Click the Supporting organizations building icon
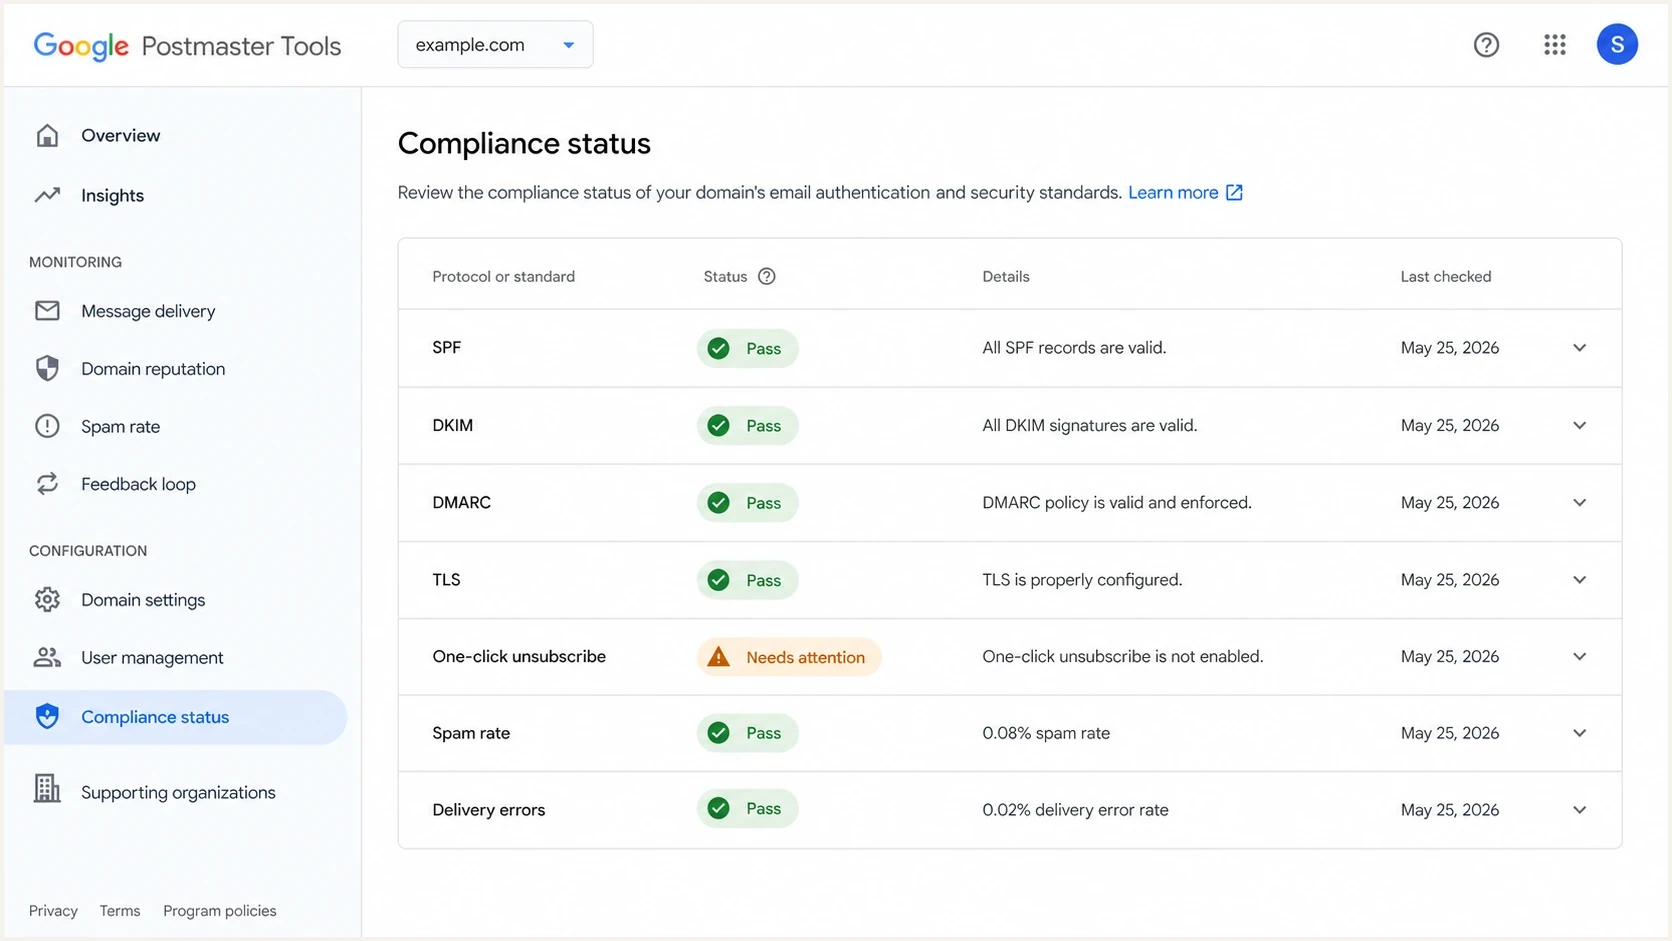Screen dimensions: 1672x941 [47, 788]
